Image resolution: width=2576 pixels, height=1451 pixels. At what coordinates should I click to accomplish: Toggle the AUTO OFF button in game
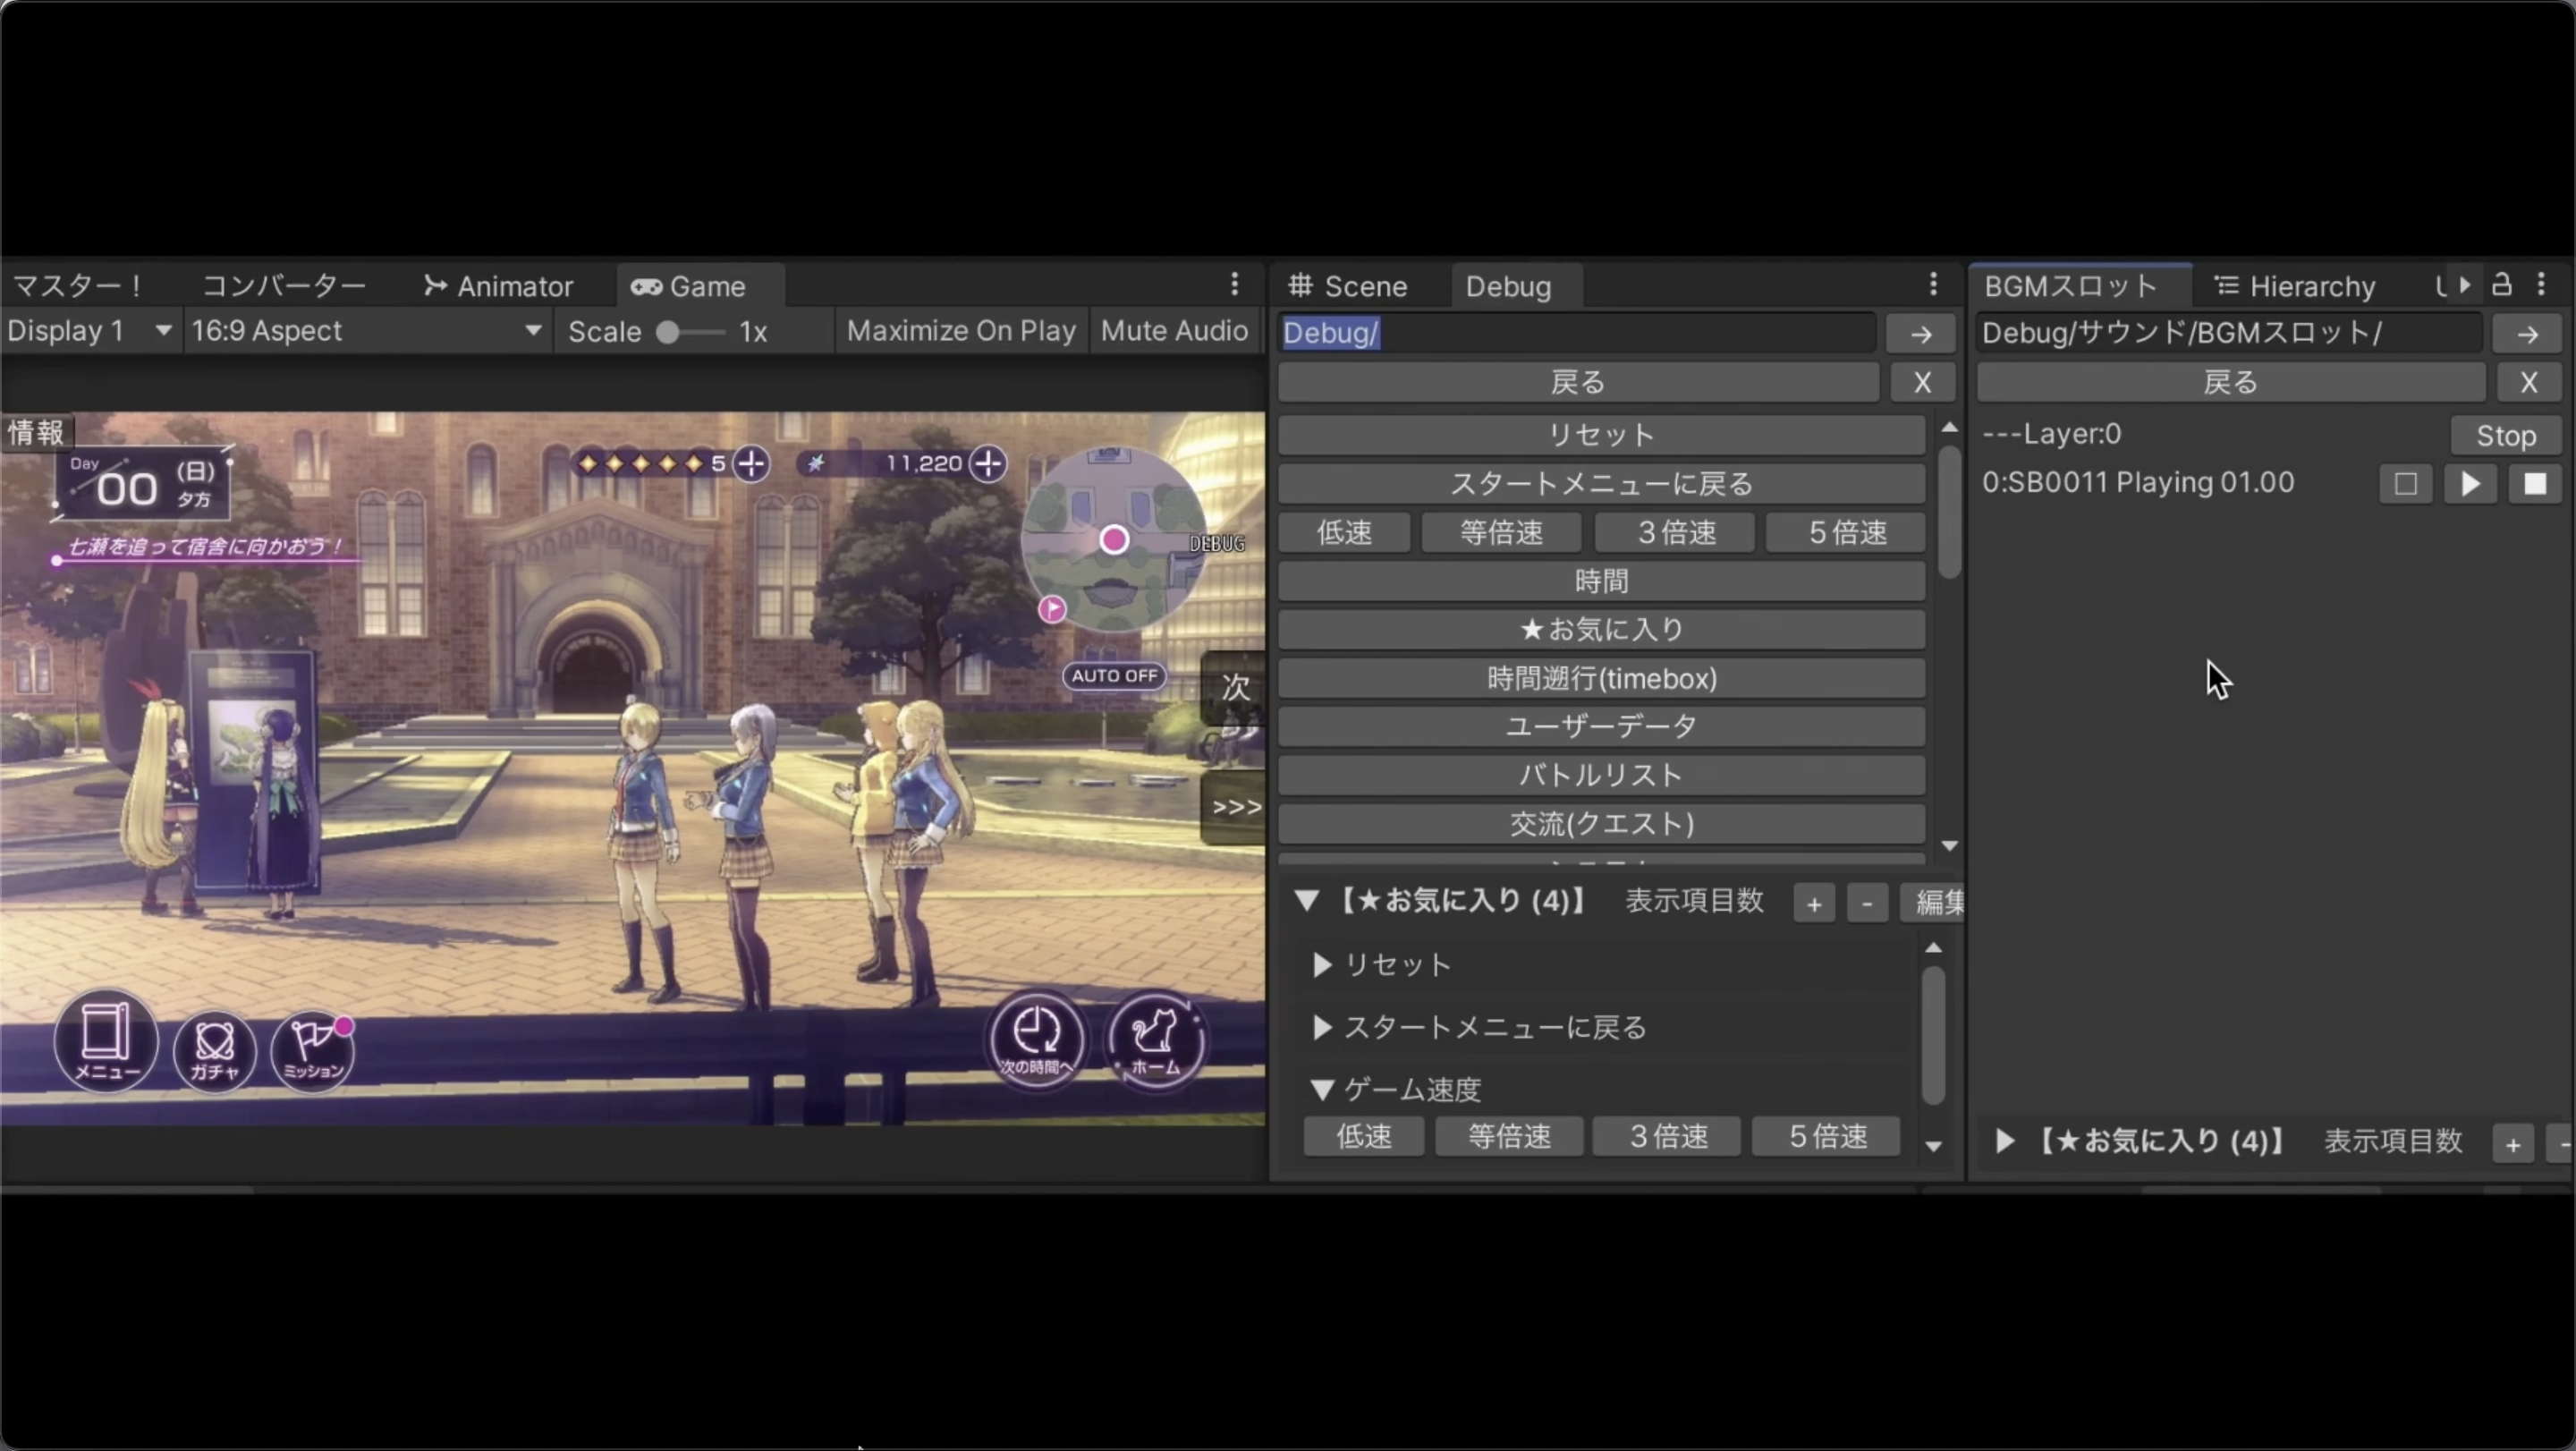(x=1114, y=676)
